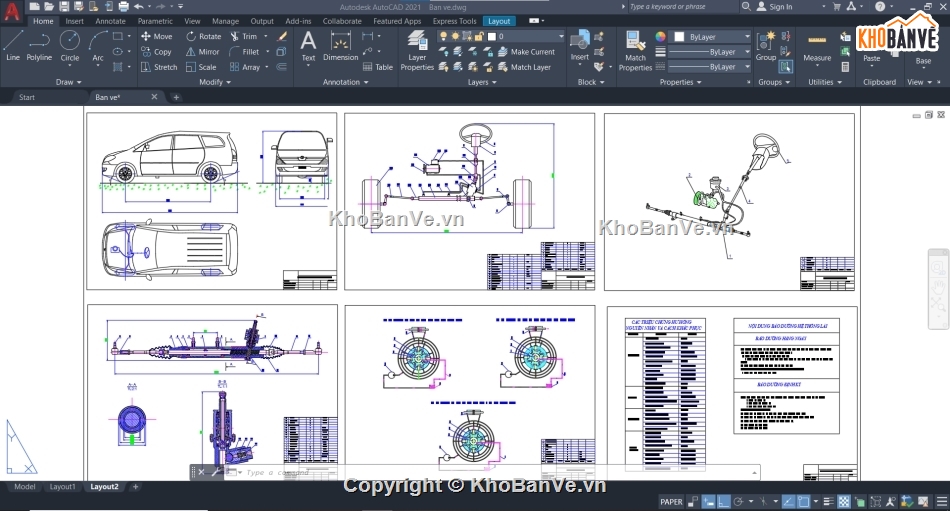This screenshot has height=511, width=950.
Task: Click the white layer color swatch beside 0
Action: pos(491,36)
